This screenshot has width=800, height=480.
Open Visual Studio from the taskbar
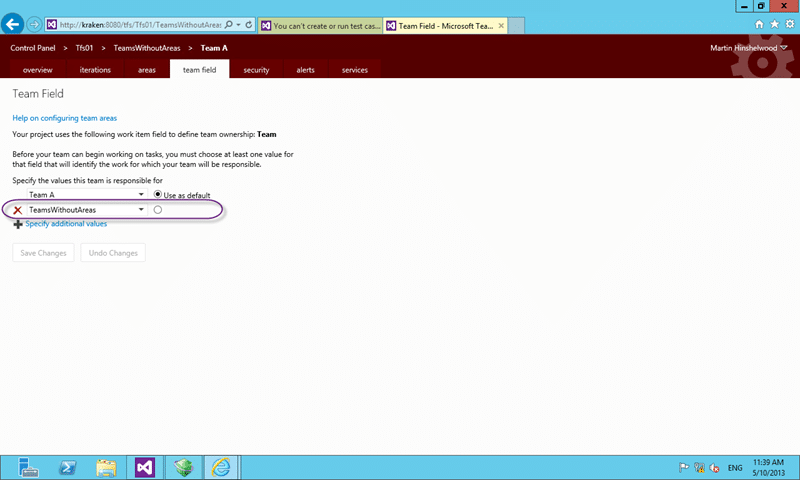[x=145, y=467]
